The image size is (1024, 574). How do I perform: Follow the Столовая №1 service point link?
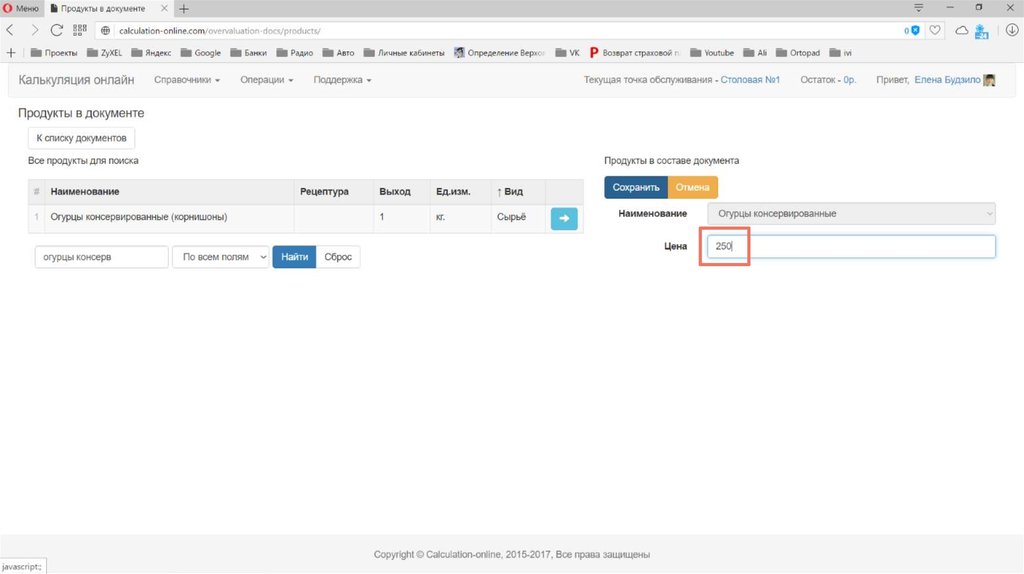point(750,80)
